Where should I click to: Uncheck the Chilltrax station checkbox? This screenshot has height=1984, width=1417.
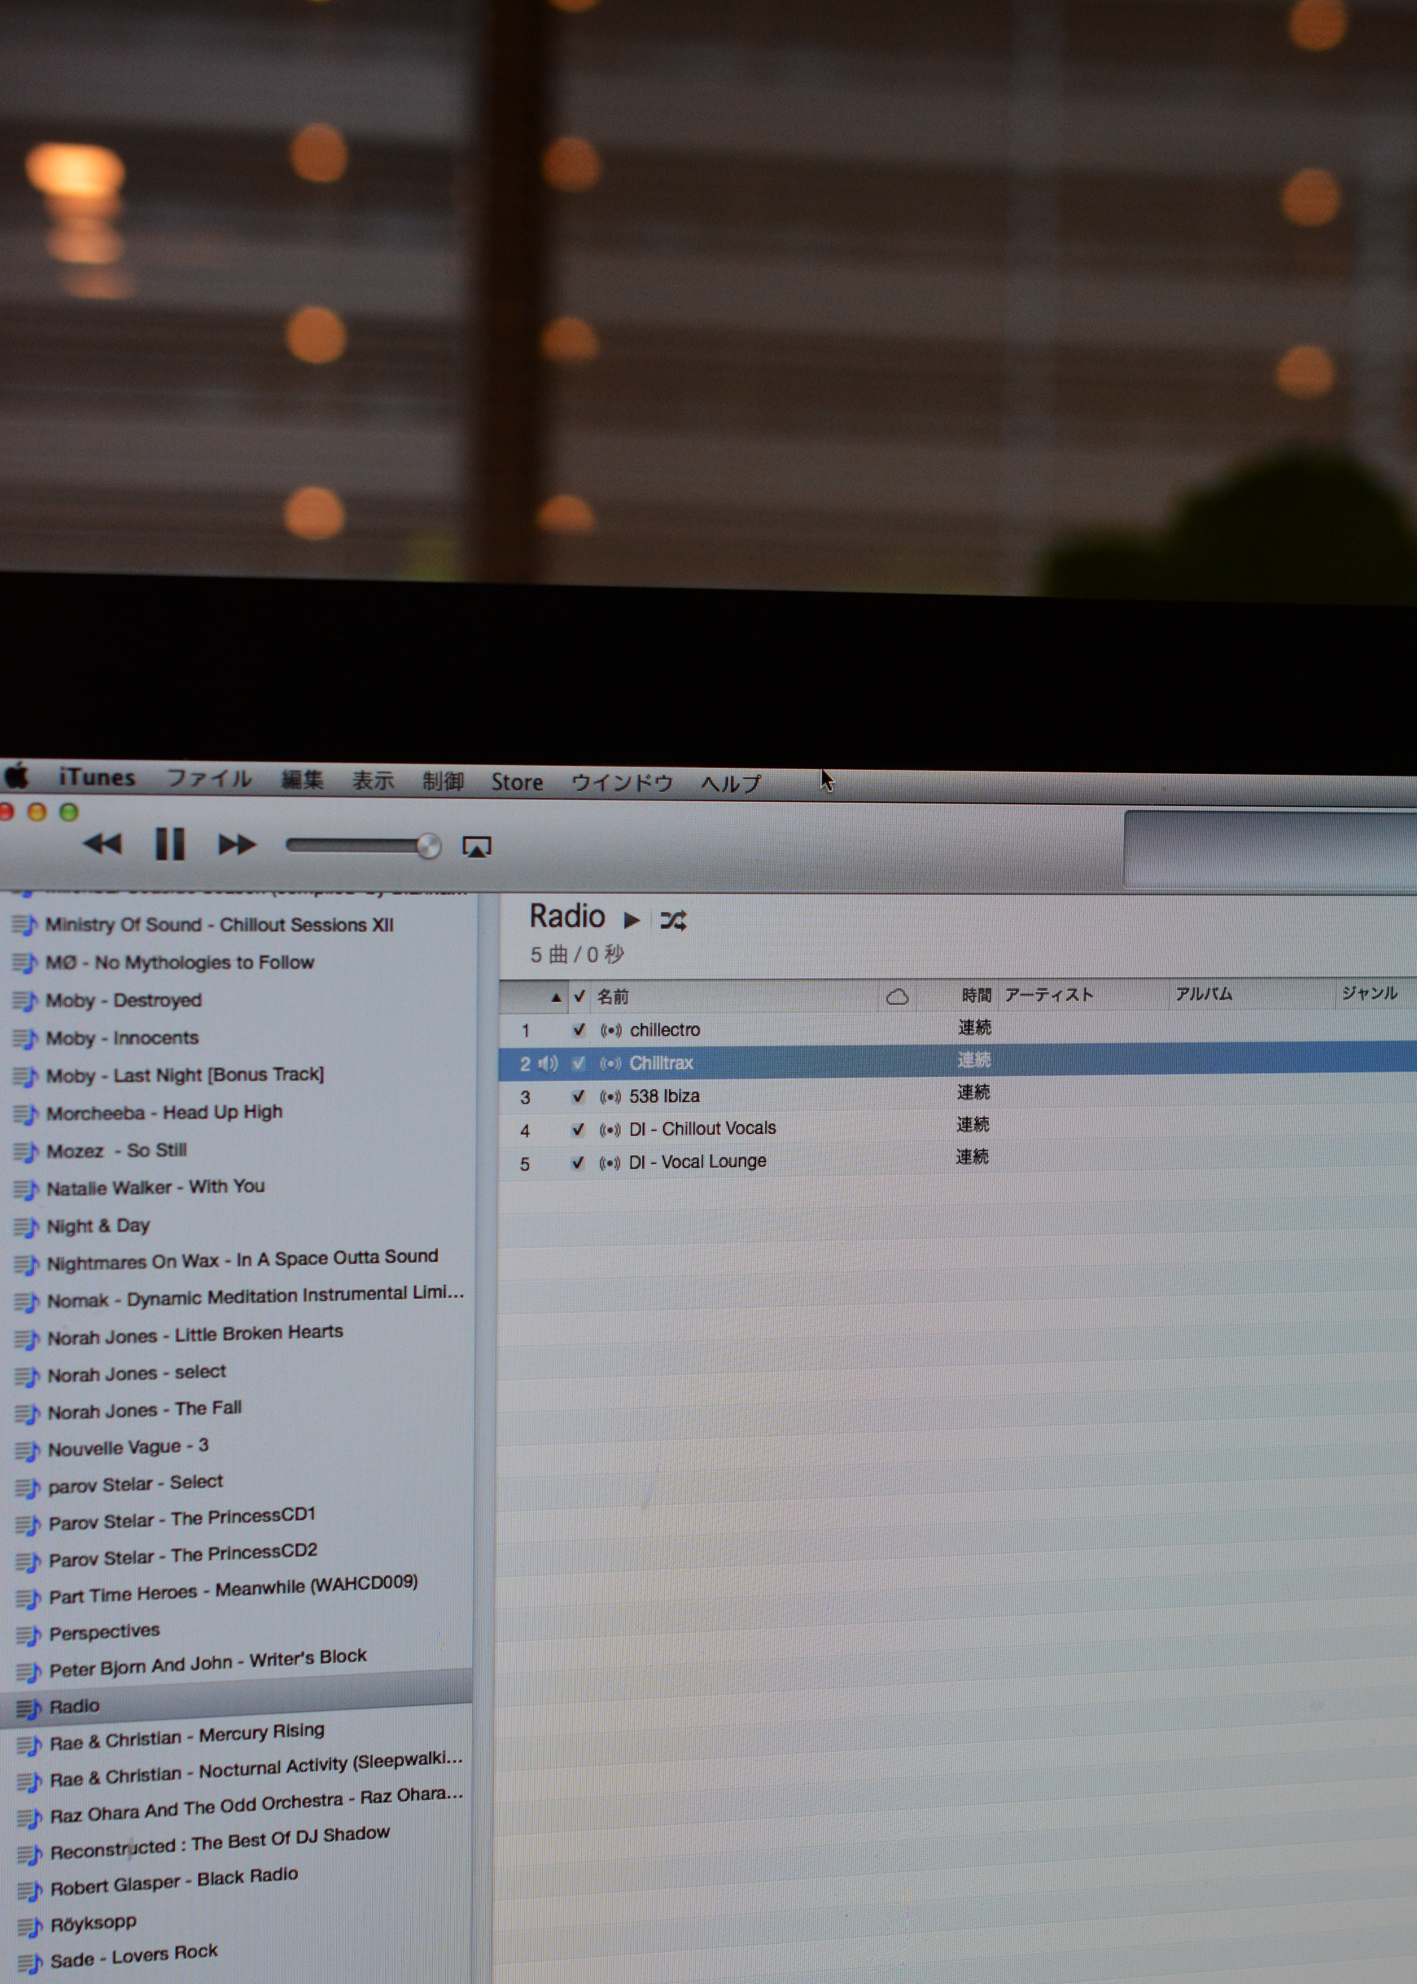click(x=578, y=1063)
